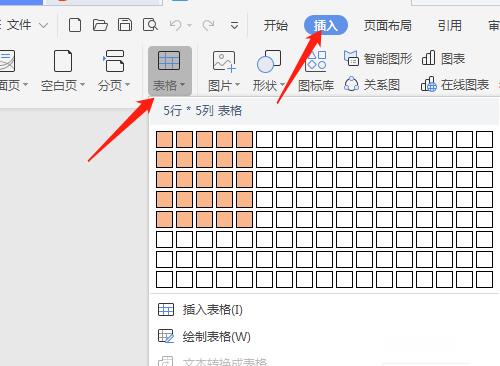Expand the 空白页 blank page dropdown
The width and height of the screenshot is (500, 366).
pos(63,71)
